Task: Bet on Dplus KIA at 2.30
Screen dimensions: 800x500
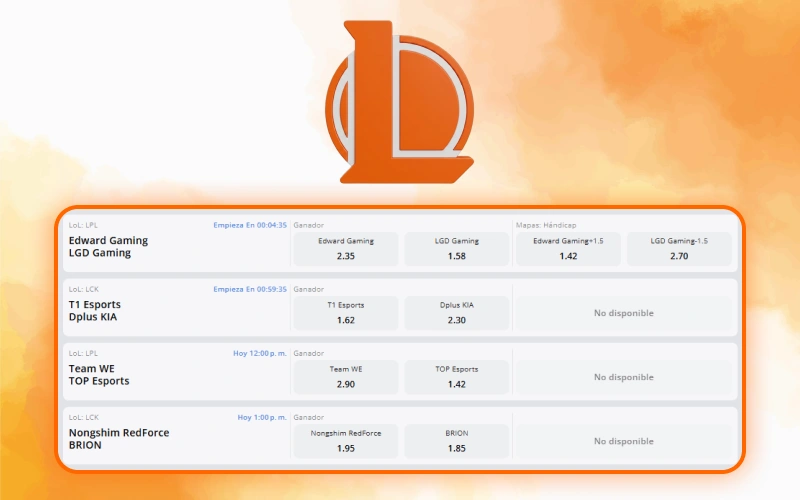Action: (457, 313)
